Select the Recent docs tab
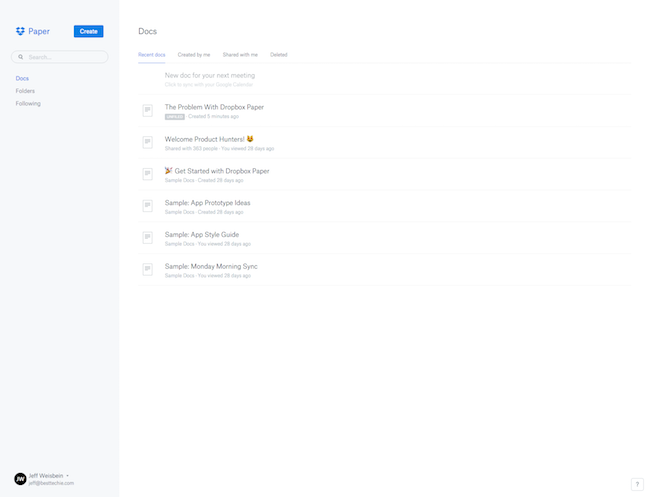Screen dimensions: 650x497 coord(152,54)
